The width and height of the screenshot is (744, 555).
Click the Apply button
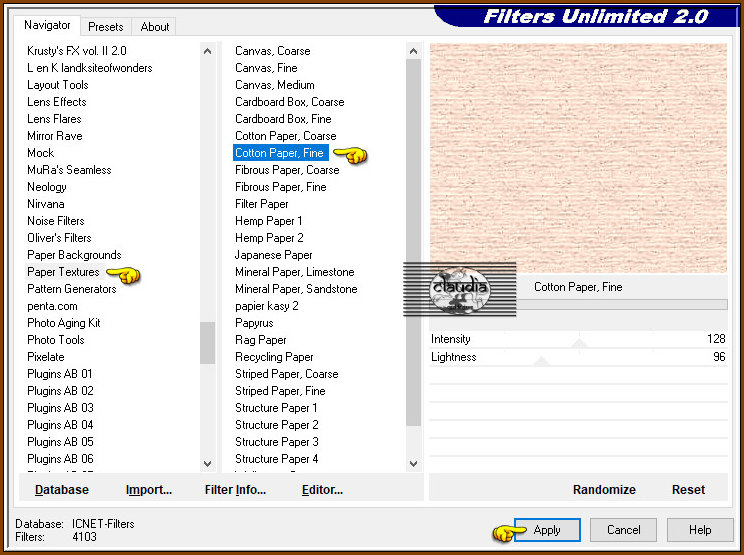(547, 530)
